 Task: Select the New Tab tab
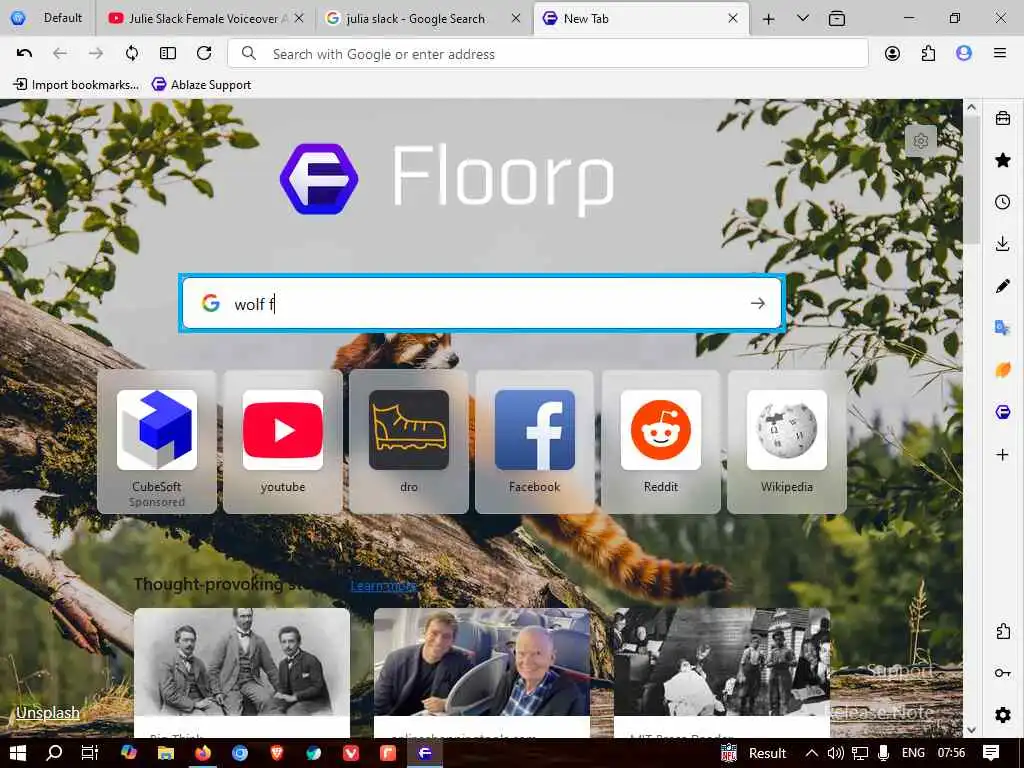click(x=641, y=18)
